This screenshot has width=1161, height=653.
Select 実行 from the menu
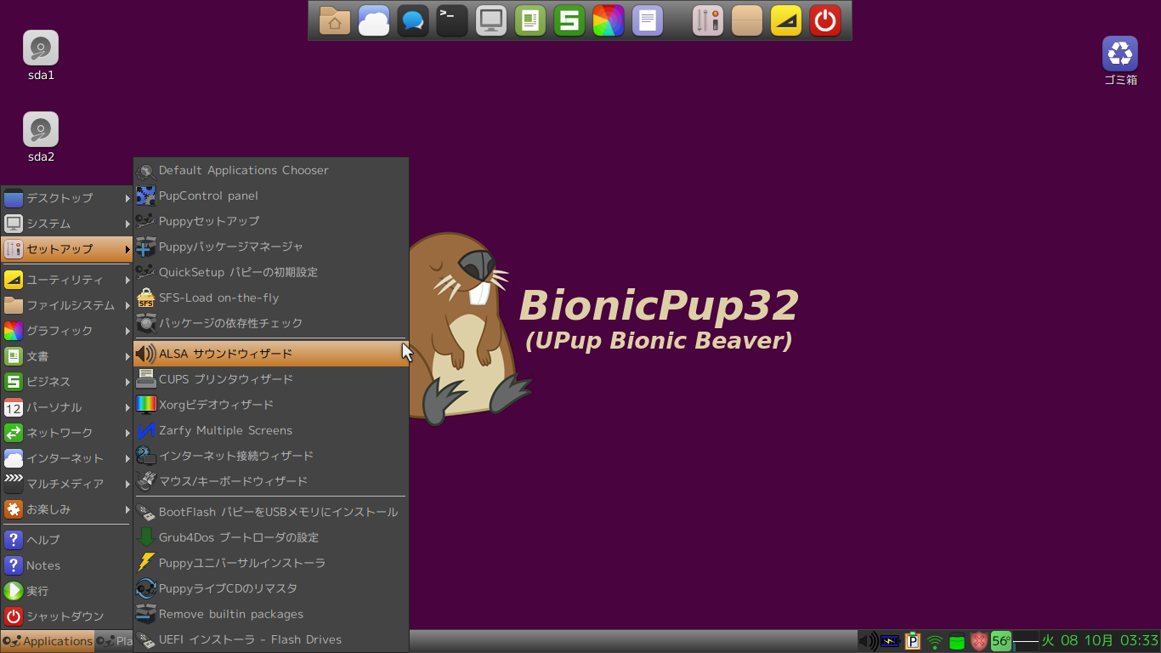(67, 591)
